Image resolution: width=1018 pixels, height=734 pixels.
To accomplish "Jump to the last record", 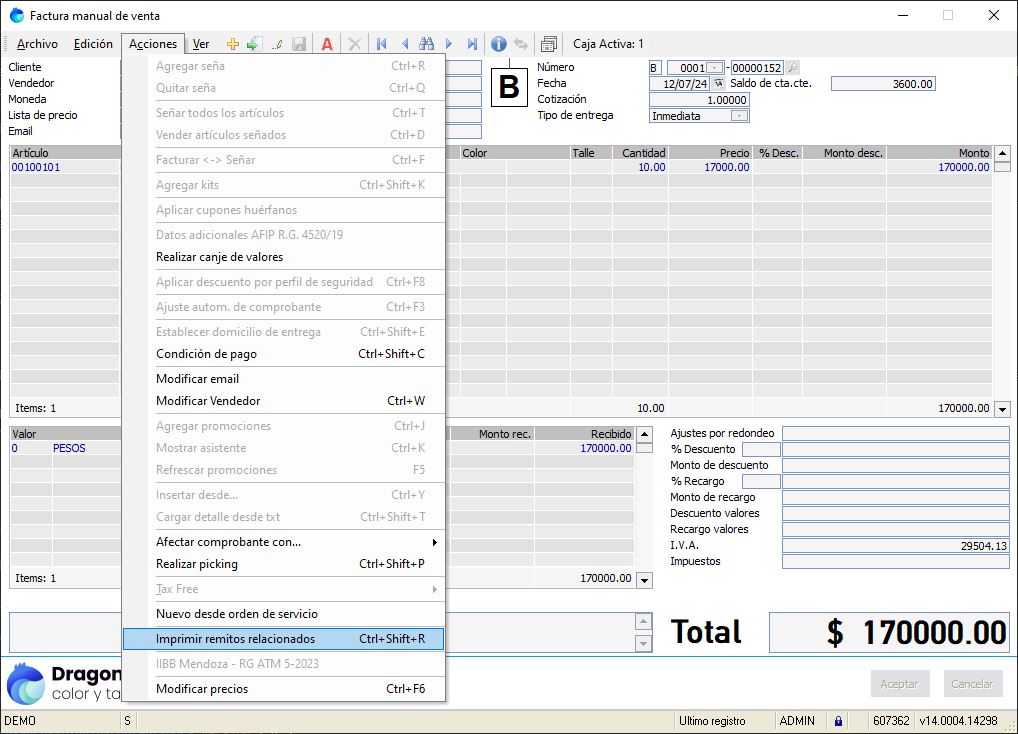I will click(x=472, y=44).
